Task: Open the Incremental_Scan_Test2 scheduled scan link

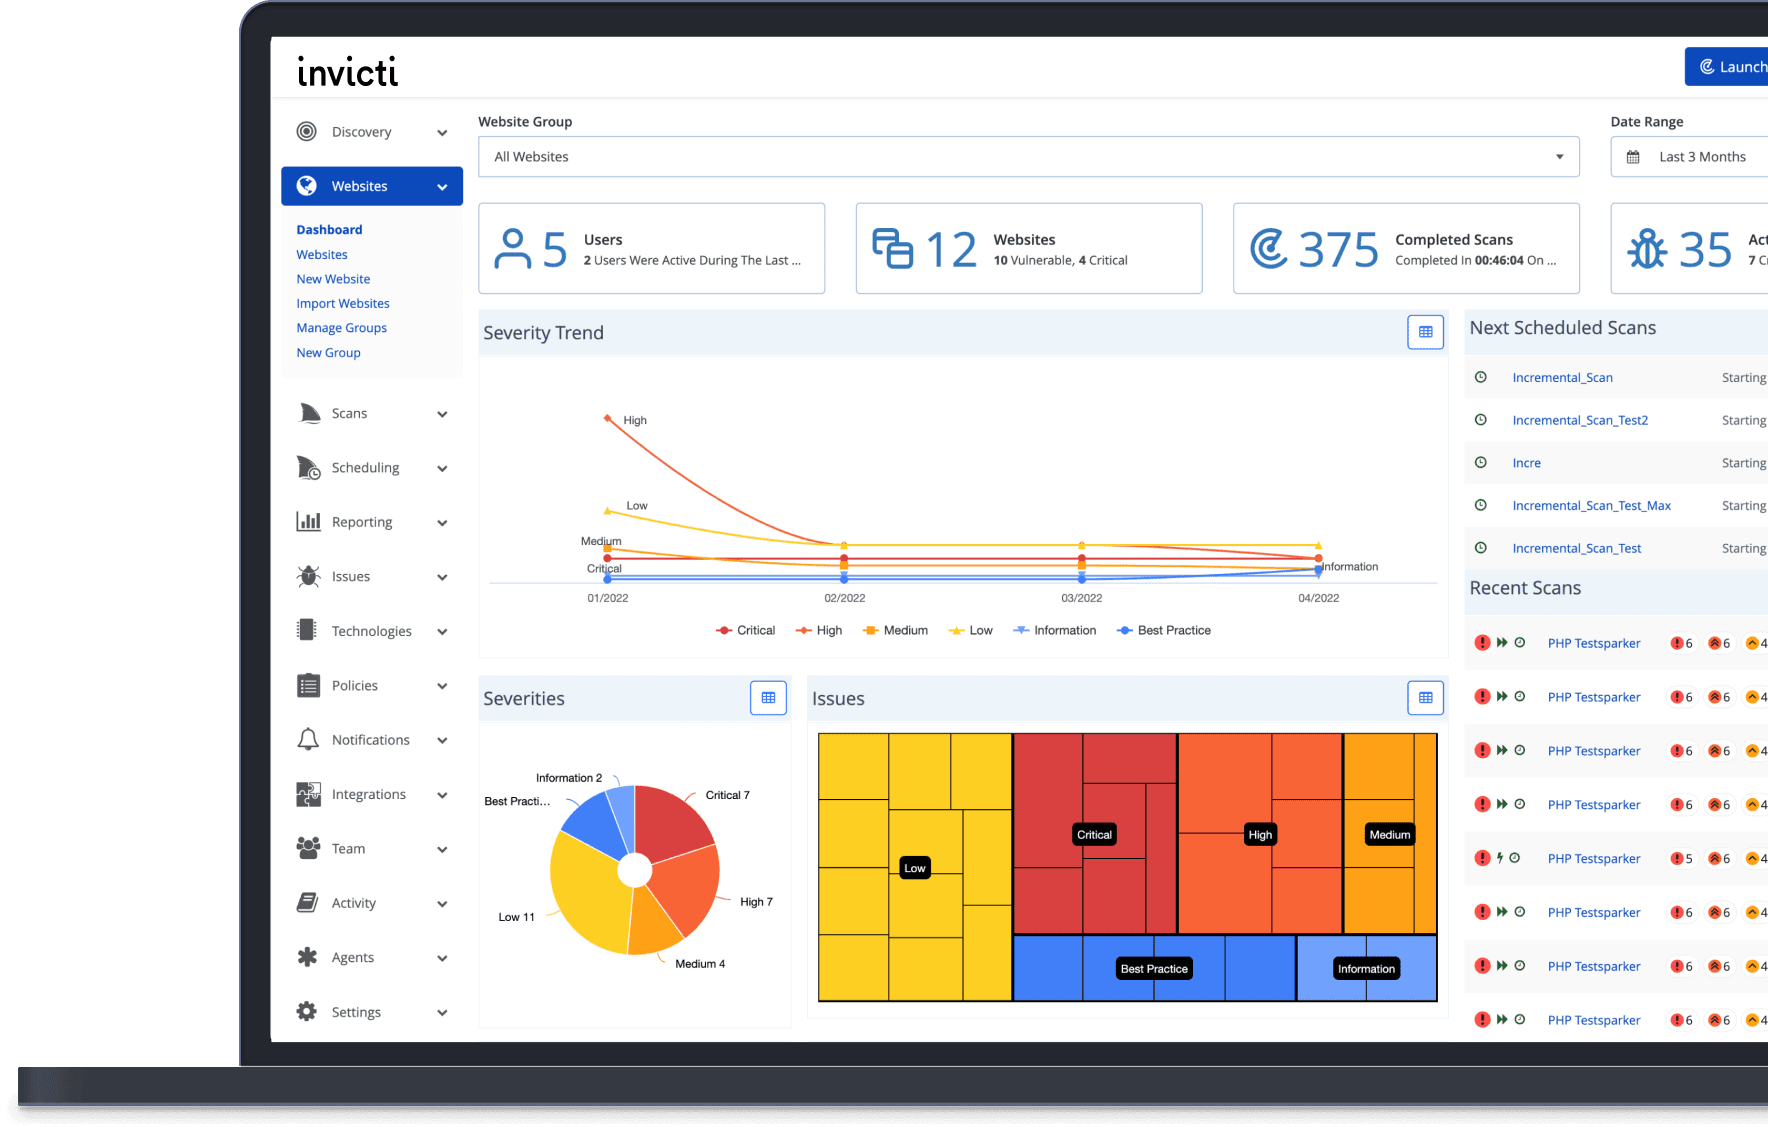Action: (x=1580, y=420)
